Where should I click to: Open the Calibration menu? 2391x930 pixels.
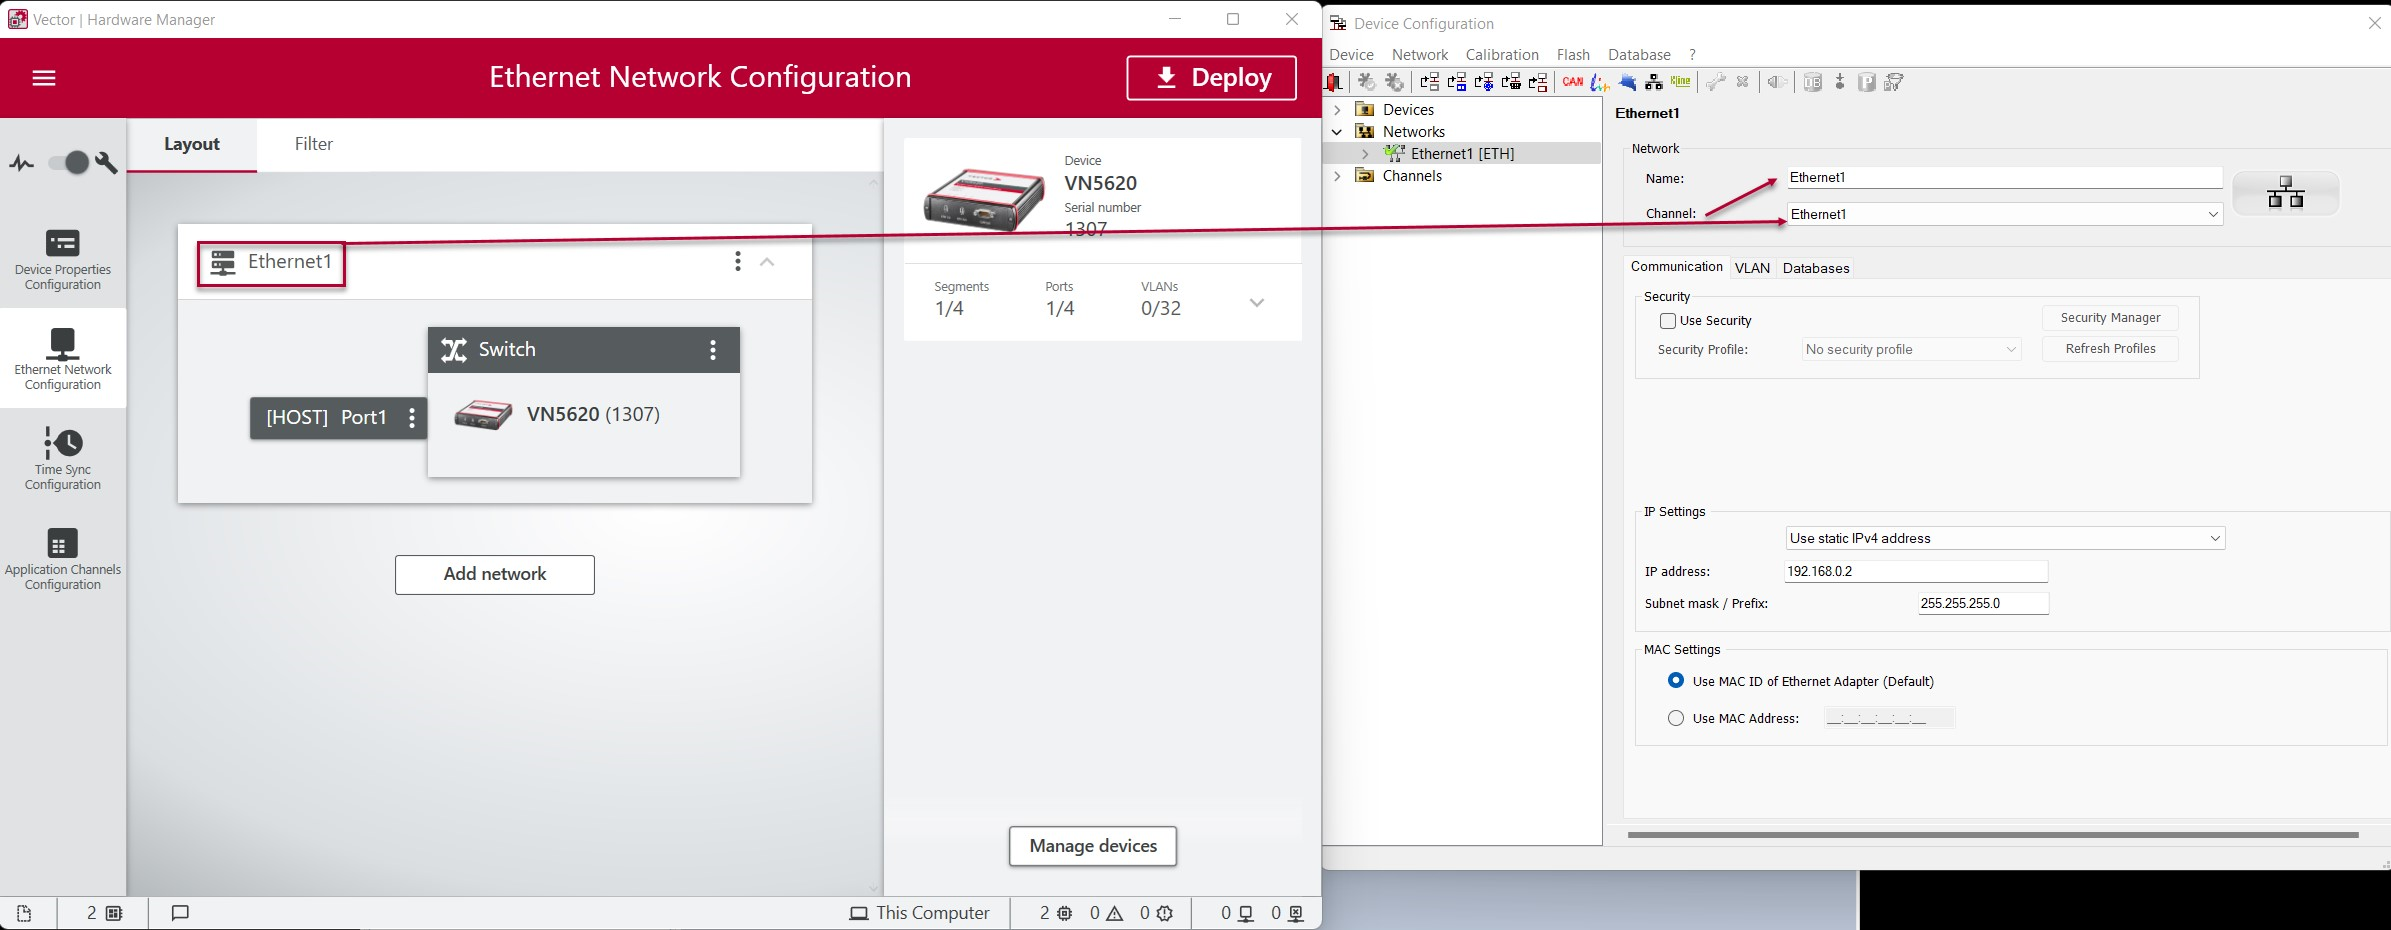[x=1501, y=55]
